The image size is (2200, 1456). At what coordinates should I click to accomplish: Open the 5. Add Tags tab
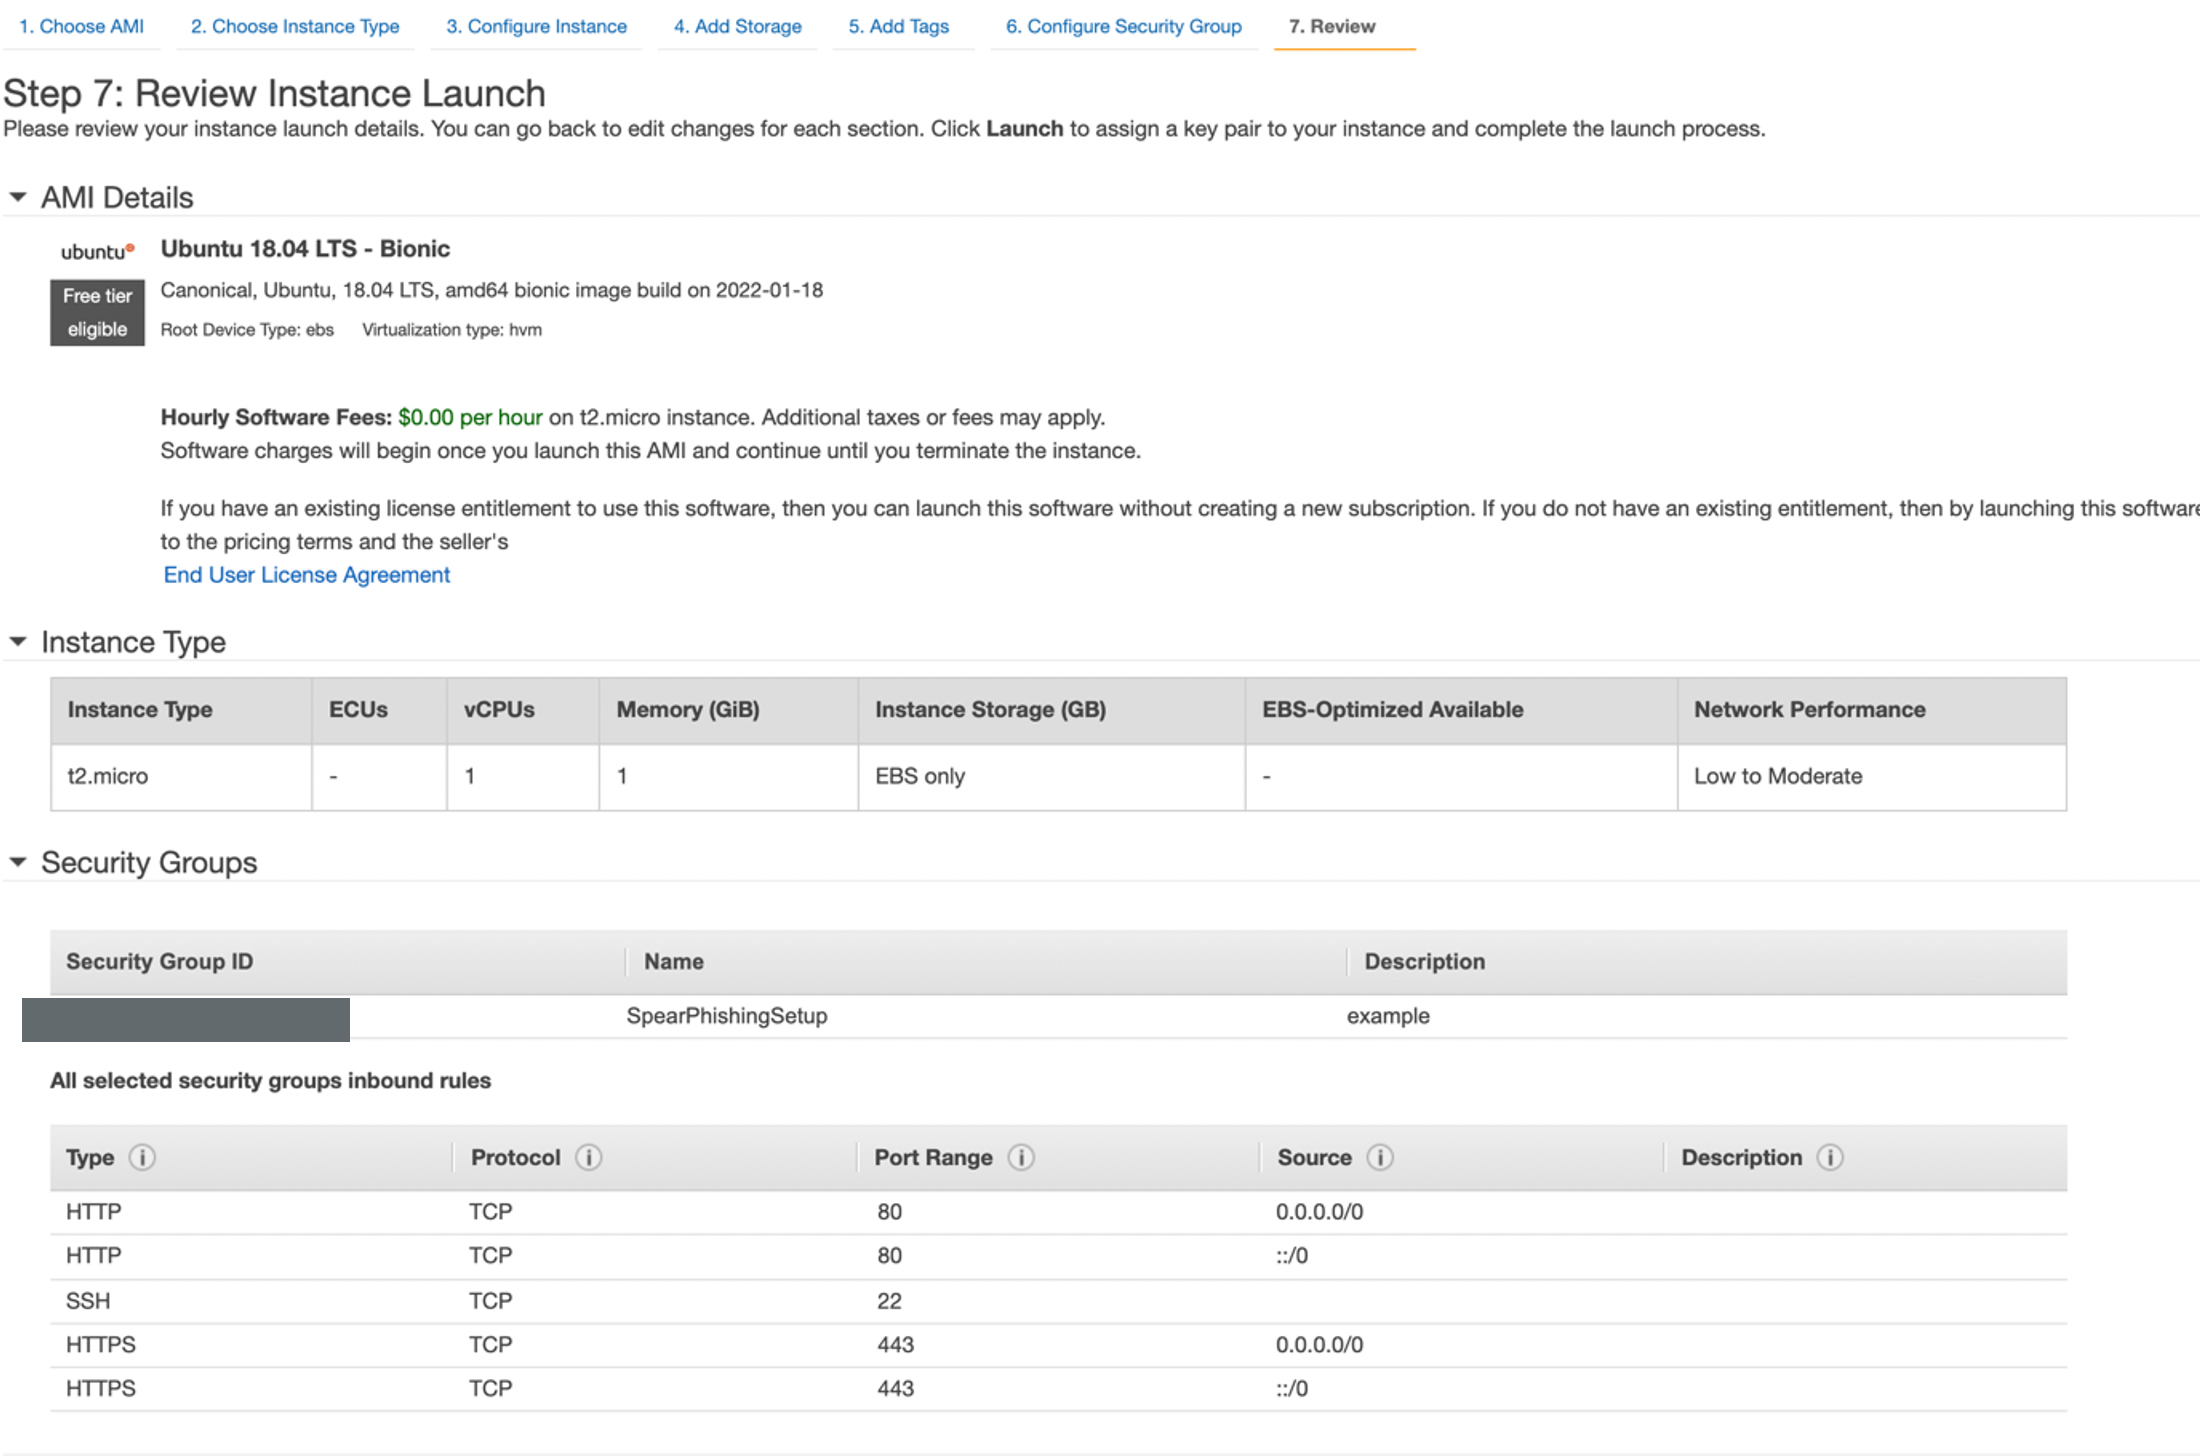tap(898, 26)
